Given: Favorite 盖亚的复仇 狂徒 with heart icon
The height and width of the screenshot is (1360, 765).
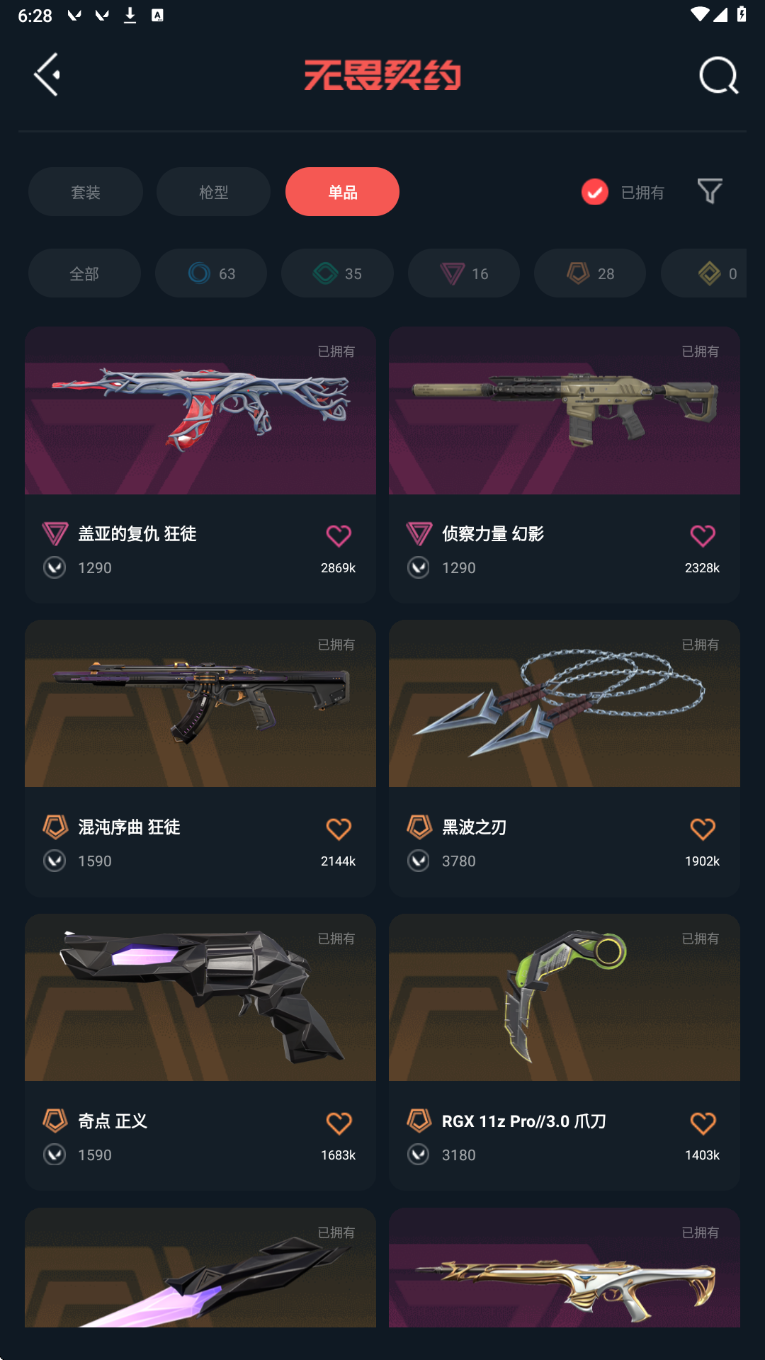Looking at the screenshot, I should point(339,536).
